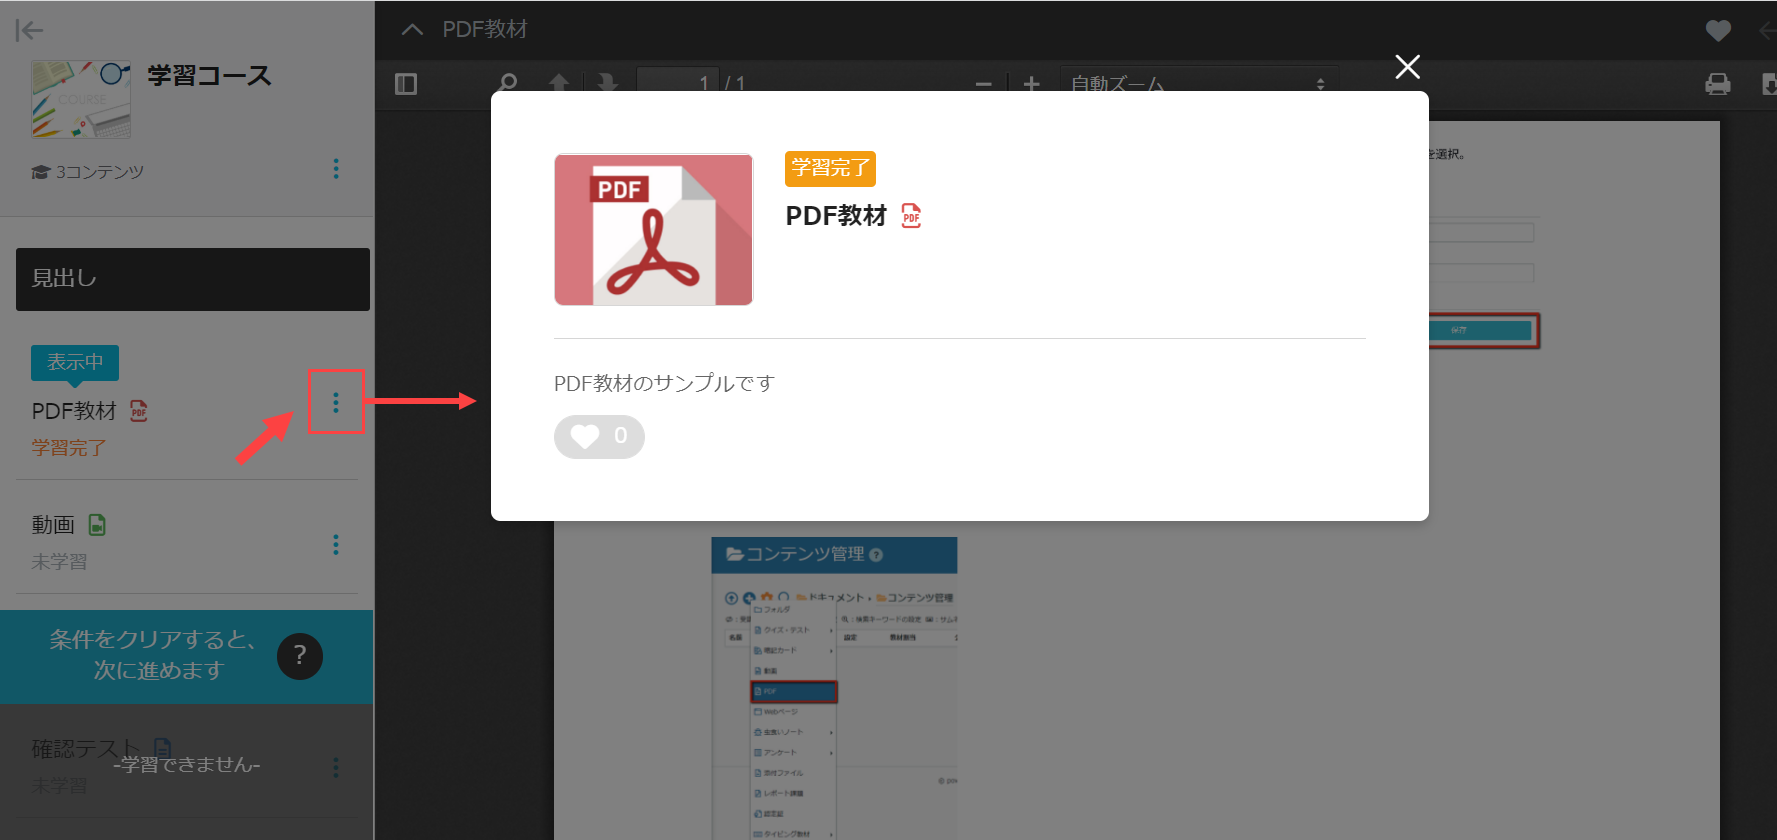Open the 自動ズーム zoom dropdown
This screenshot has width=1777, height=840.
[x=1197, y=84]
